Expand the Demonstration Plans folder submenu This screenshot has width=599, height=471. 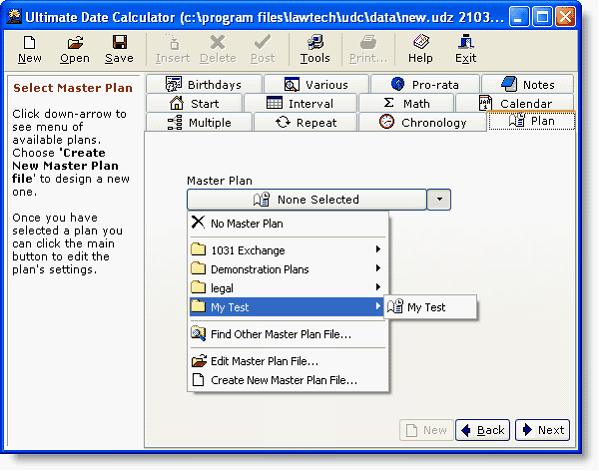coord(289,269)
